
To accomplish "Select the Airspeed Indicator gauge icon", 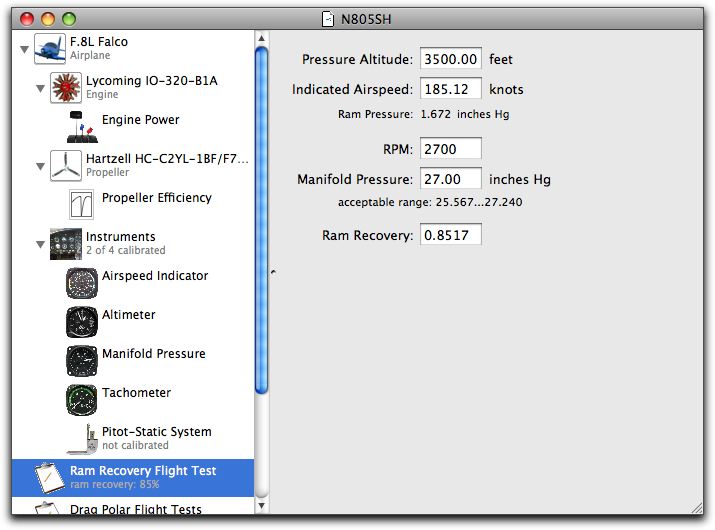I will tap(82, 283).
